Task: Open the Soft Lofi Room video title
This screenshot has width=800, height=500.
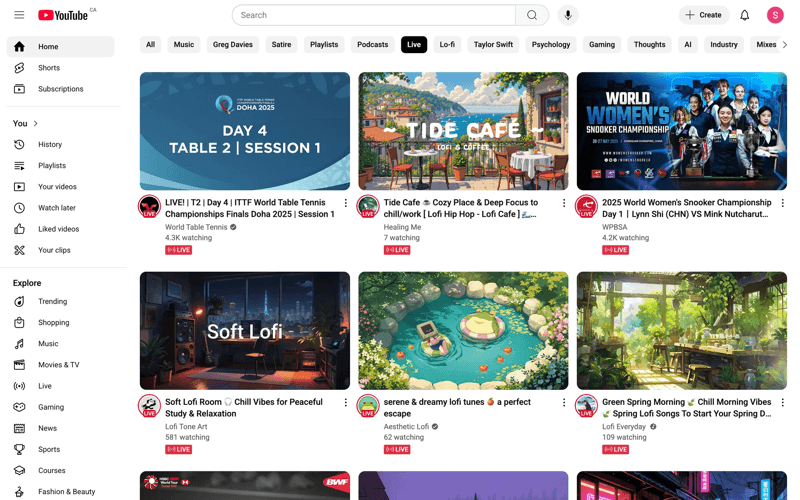Action: click(244, 408)
